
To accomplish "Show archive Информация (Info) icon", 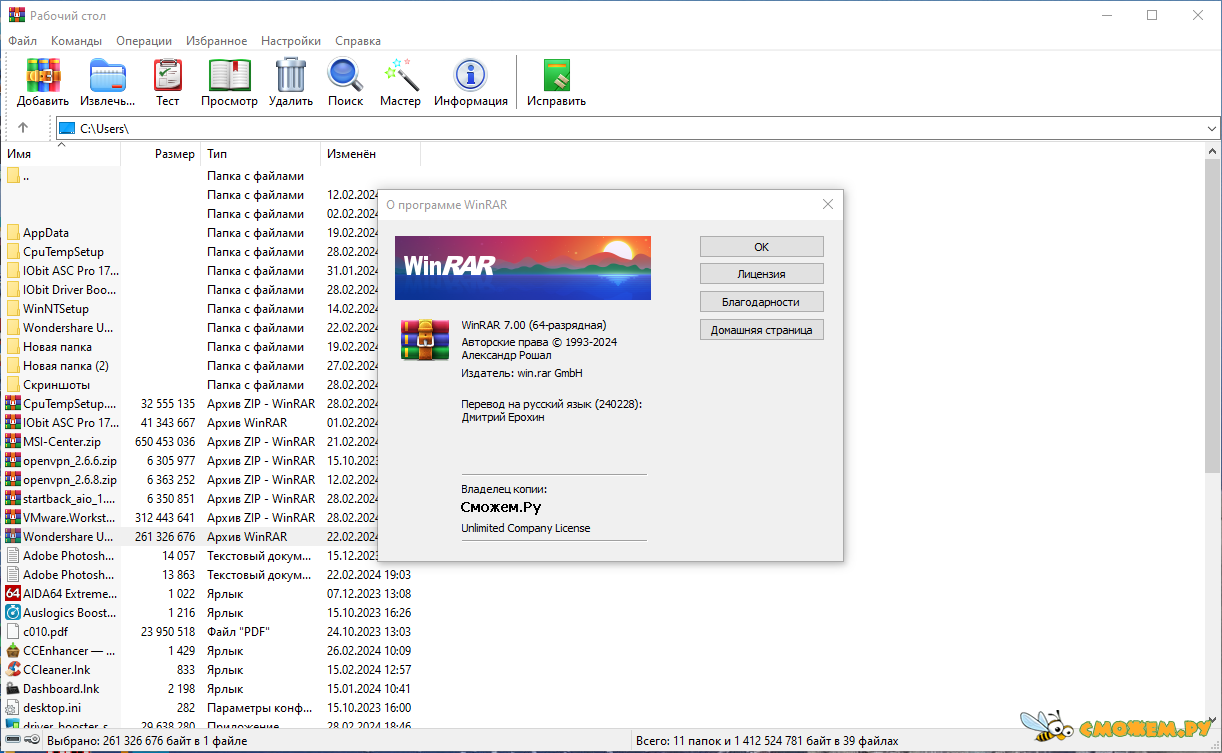I will pos(470,76).
